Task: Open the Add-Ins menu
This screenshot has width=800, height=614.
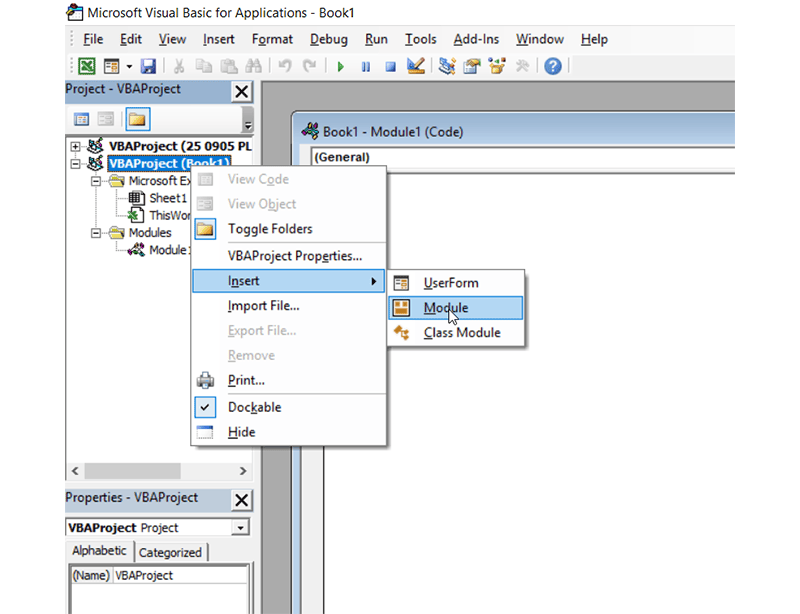Action: click(x=476, y=39)
